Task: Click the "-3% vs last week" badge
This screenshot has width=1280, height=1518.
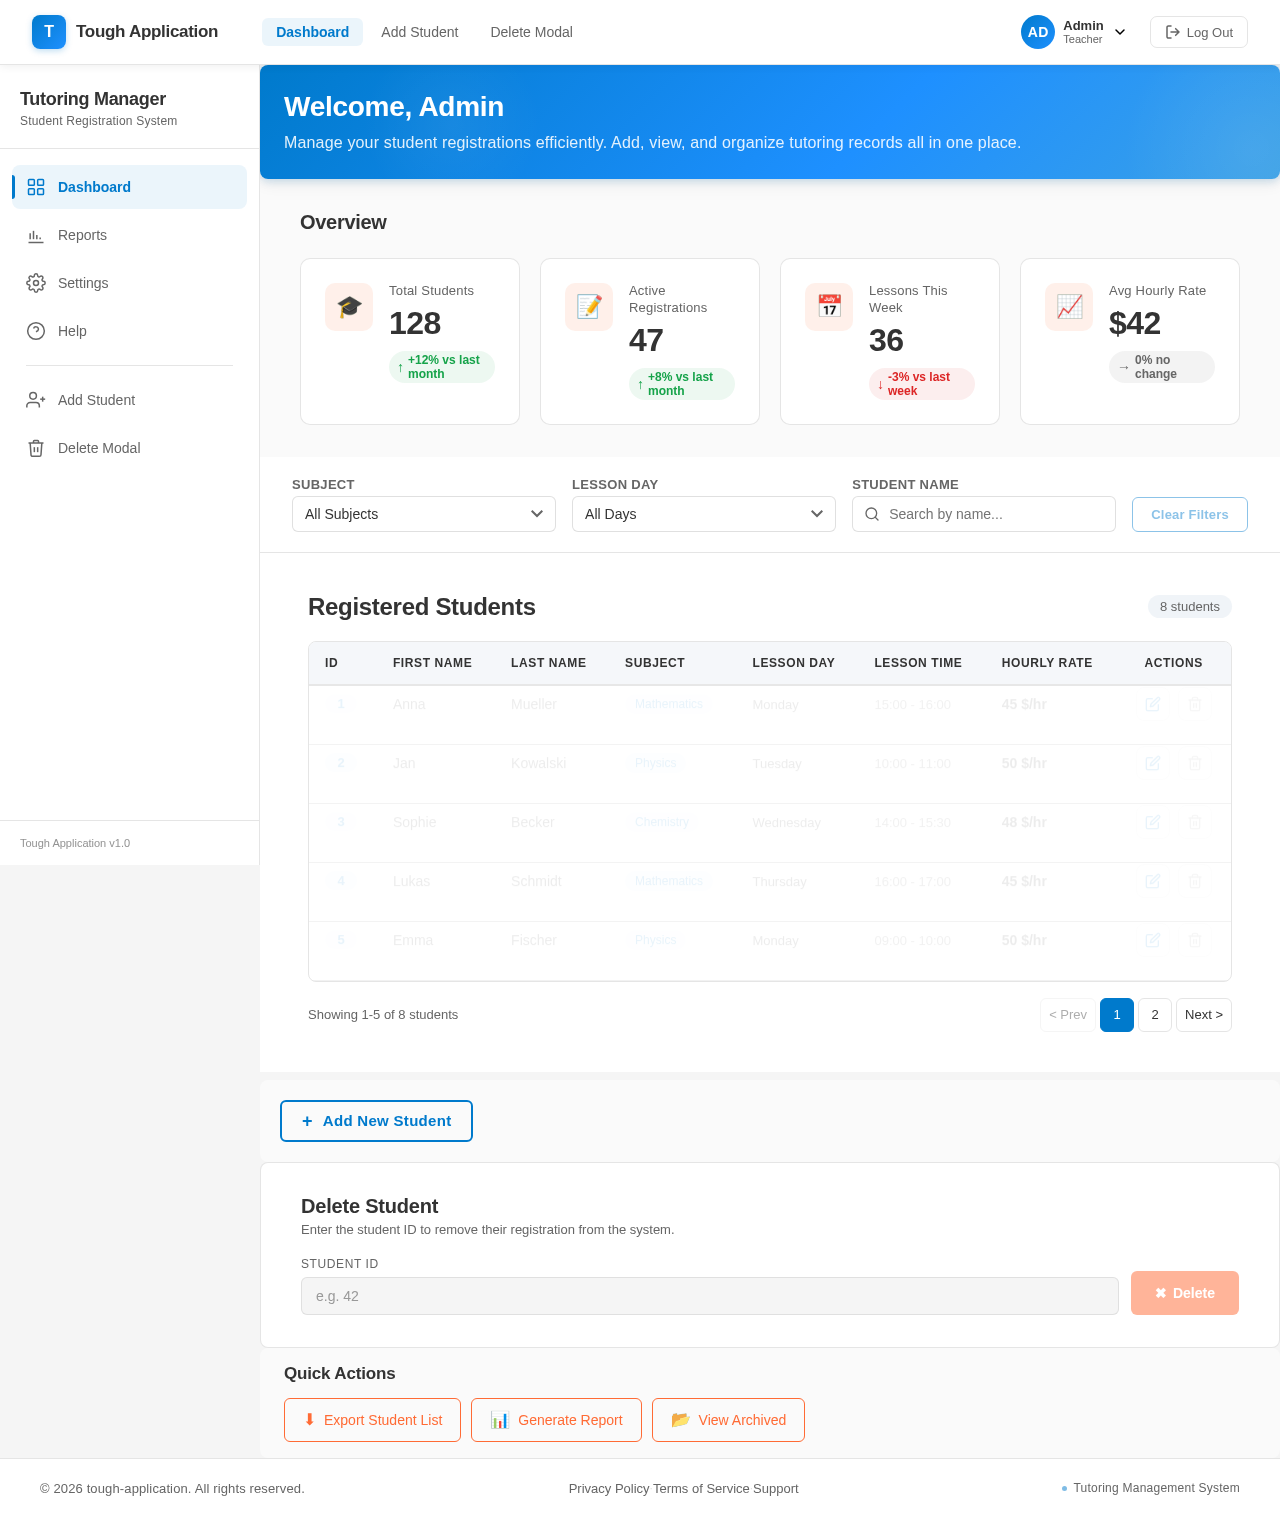Action: pos(922,384)
